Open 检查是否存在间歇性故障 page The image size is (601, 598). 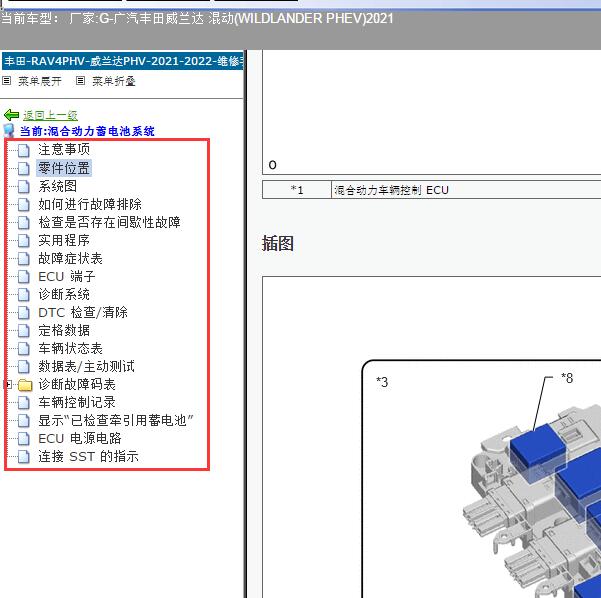(x=109, y=222)
